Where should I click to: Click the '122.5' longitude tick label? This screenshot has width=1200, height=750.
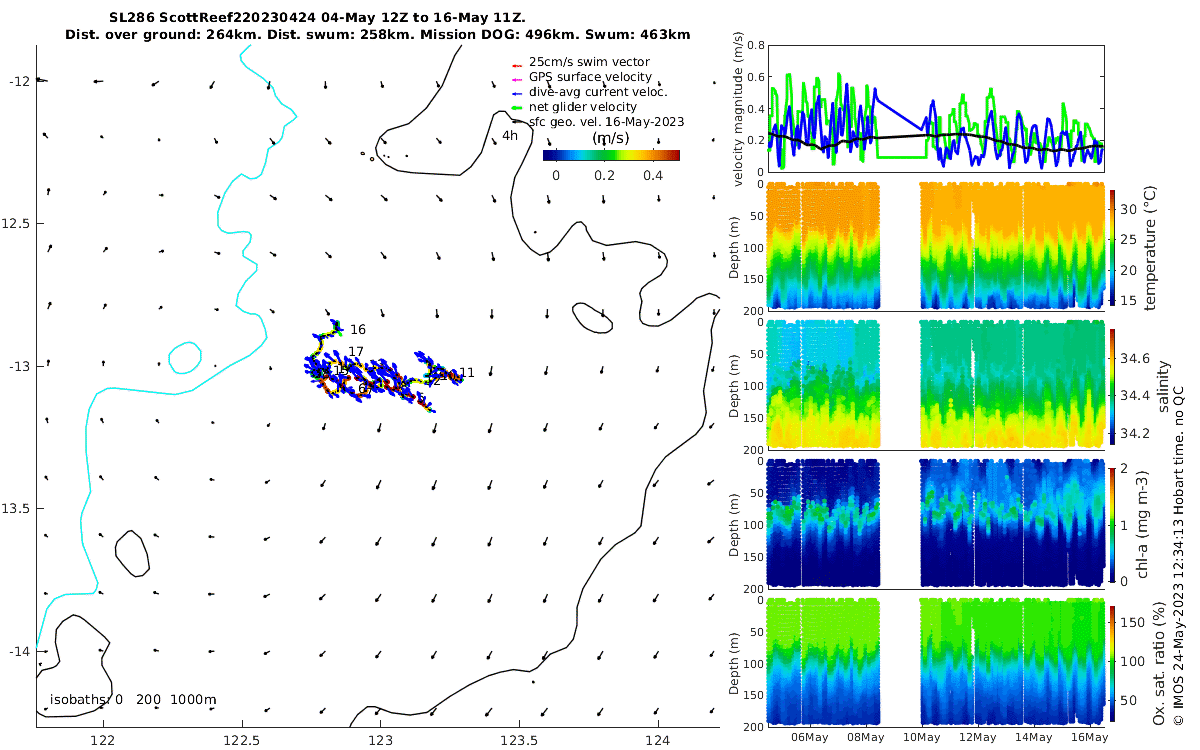point(241,741)
